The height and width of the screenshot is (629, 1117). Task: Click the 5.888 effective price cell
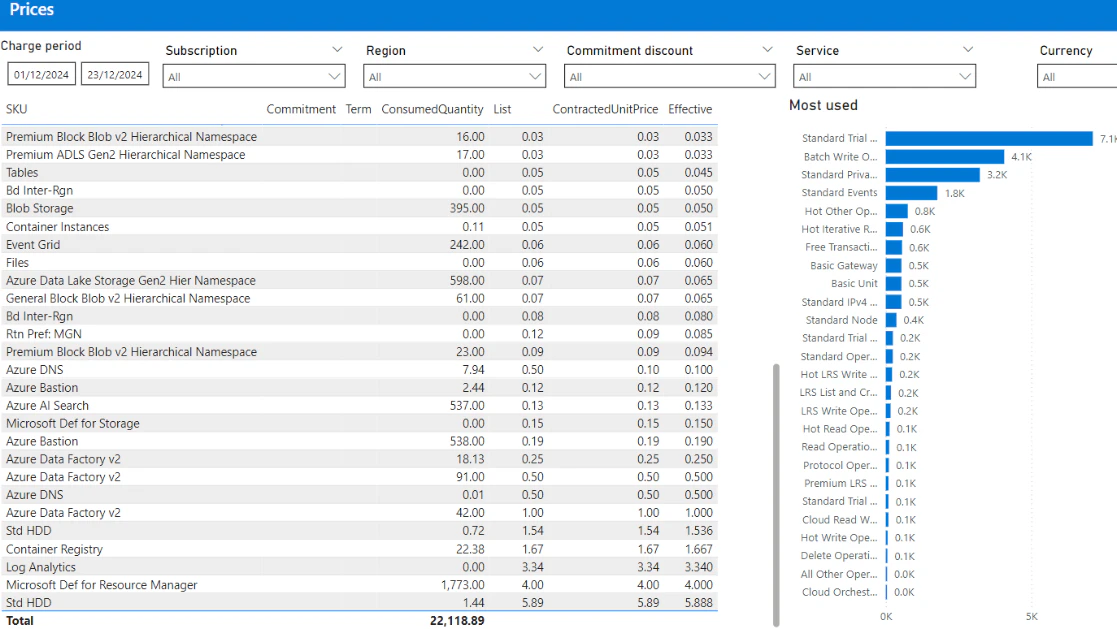(698, 603)
